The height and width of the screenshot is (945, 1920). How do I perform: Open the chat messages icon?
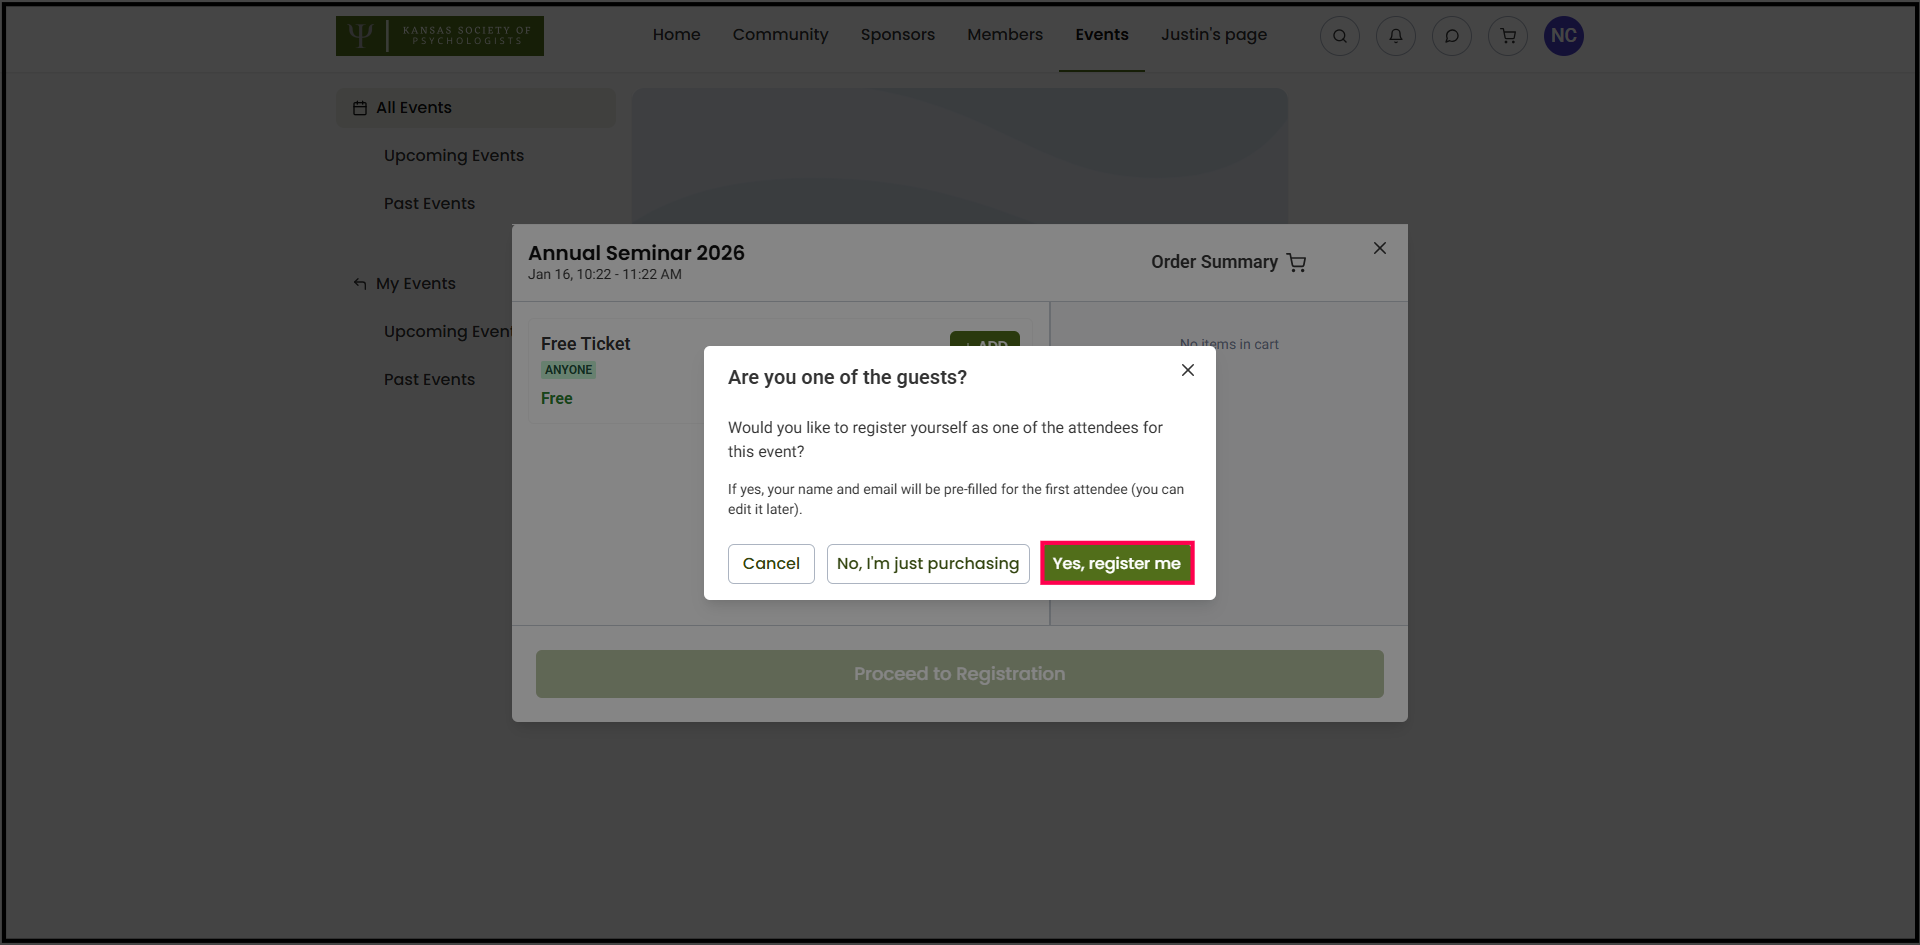point(1451,36)
